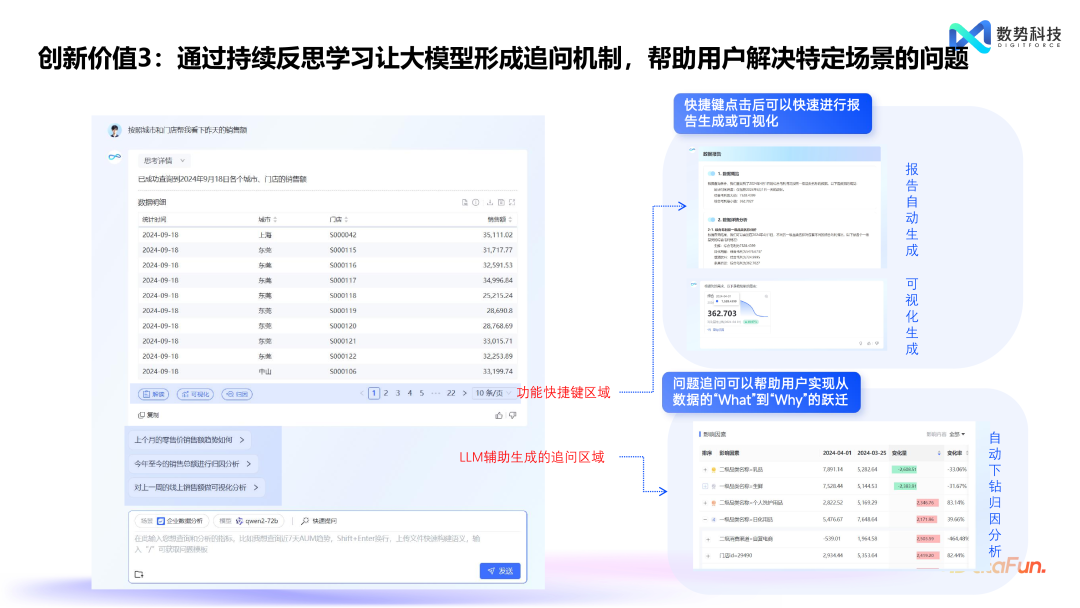The image size is (1080, 608).
Task: Open the 场景 企业数据分析 selector
Action: pyautogui.click(x=172, y=521)
